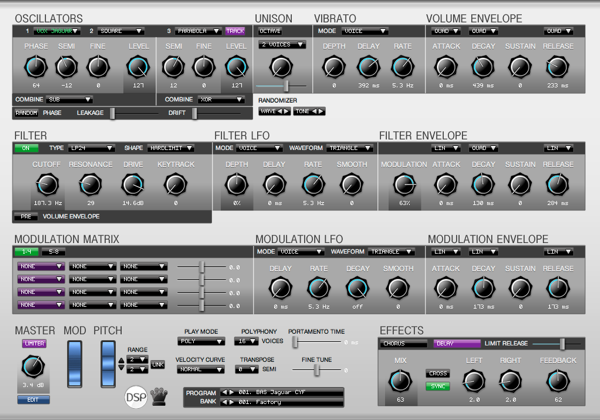This screenshot has width=600, height=420.
Task: Click the previous program arrow icon
Action: click(x=225, y=392)
